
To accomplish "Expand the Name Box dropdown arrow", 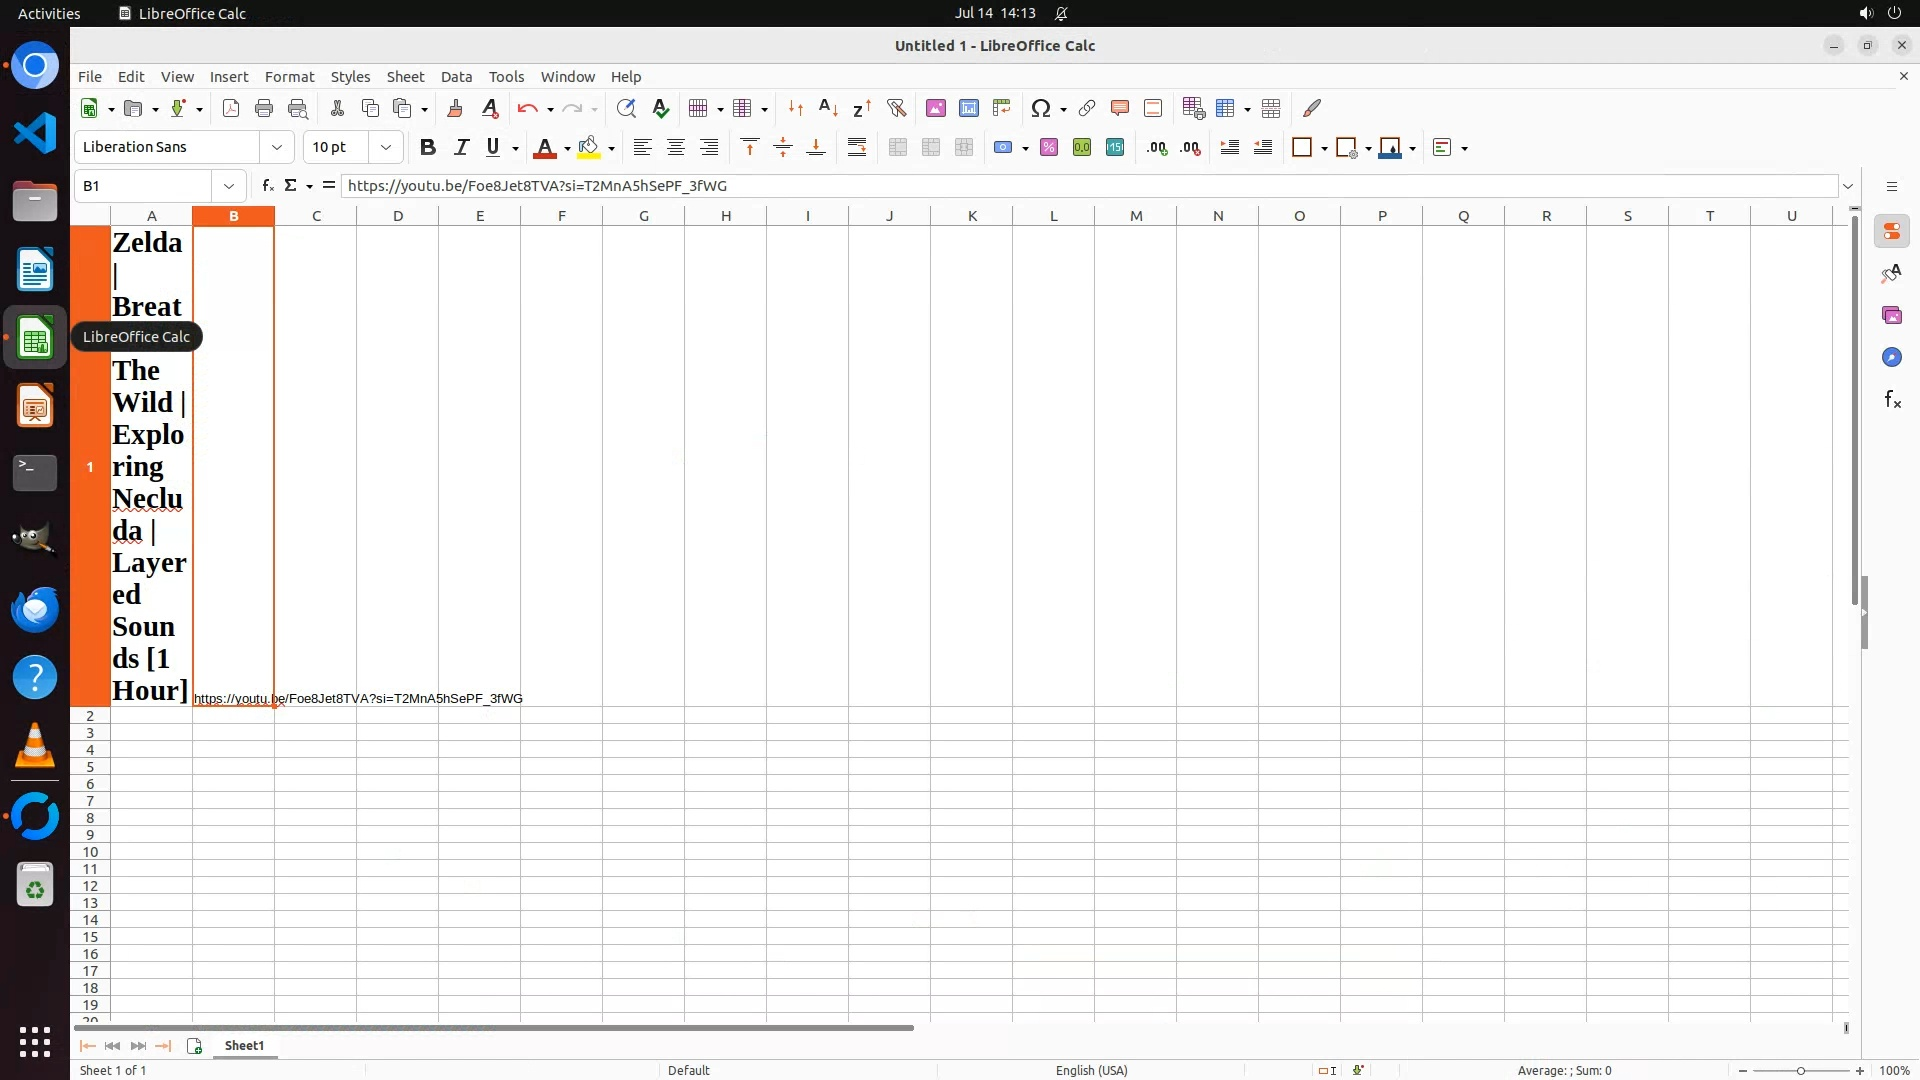I will pyautogui.click(x=229, y=186).
